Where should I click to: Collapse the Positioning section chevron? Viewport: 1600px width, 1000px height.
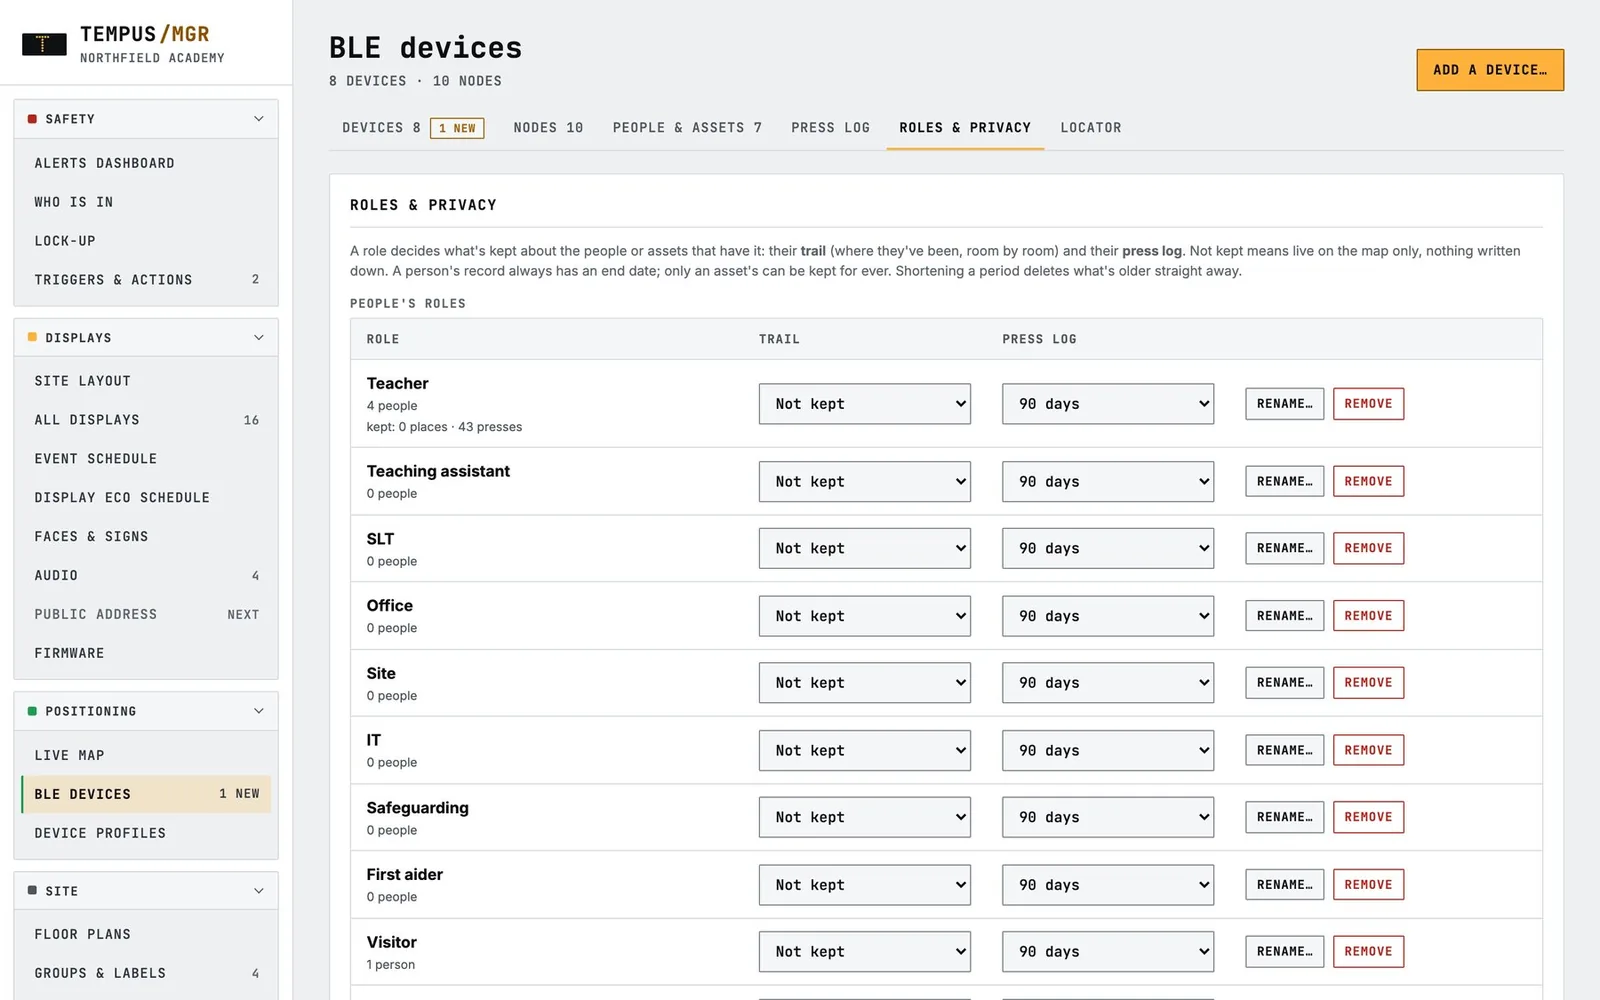pyautogui.click(x=259, y=711)
